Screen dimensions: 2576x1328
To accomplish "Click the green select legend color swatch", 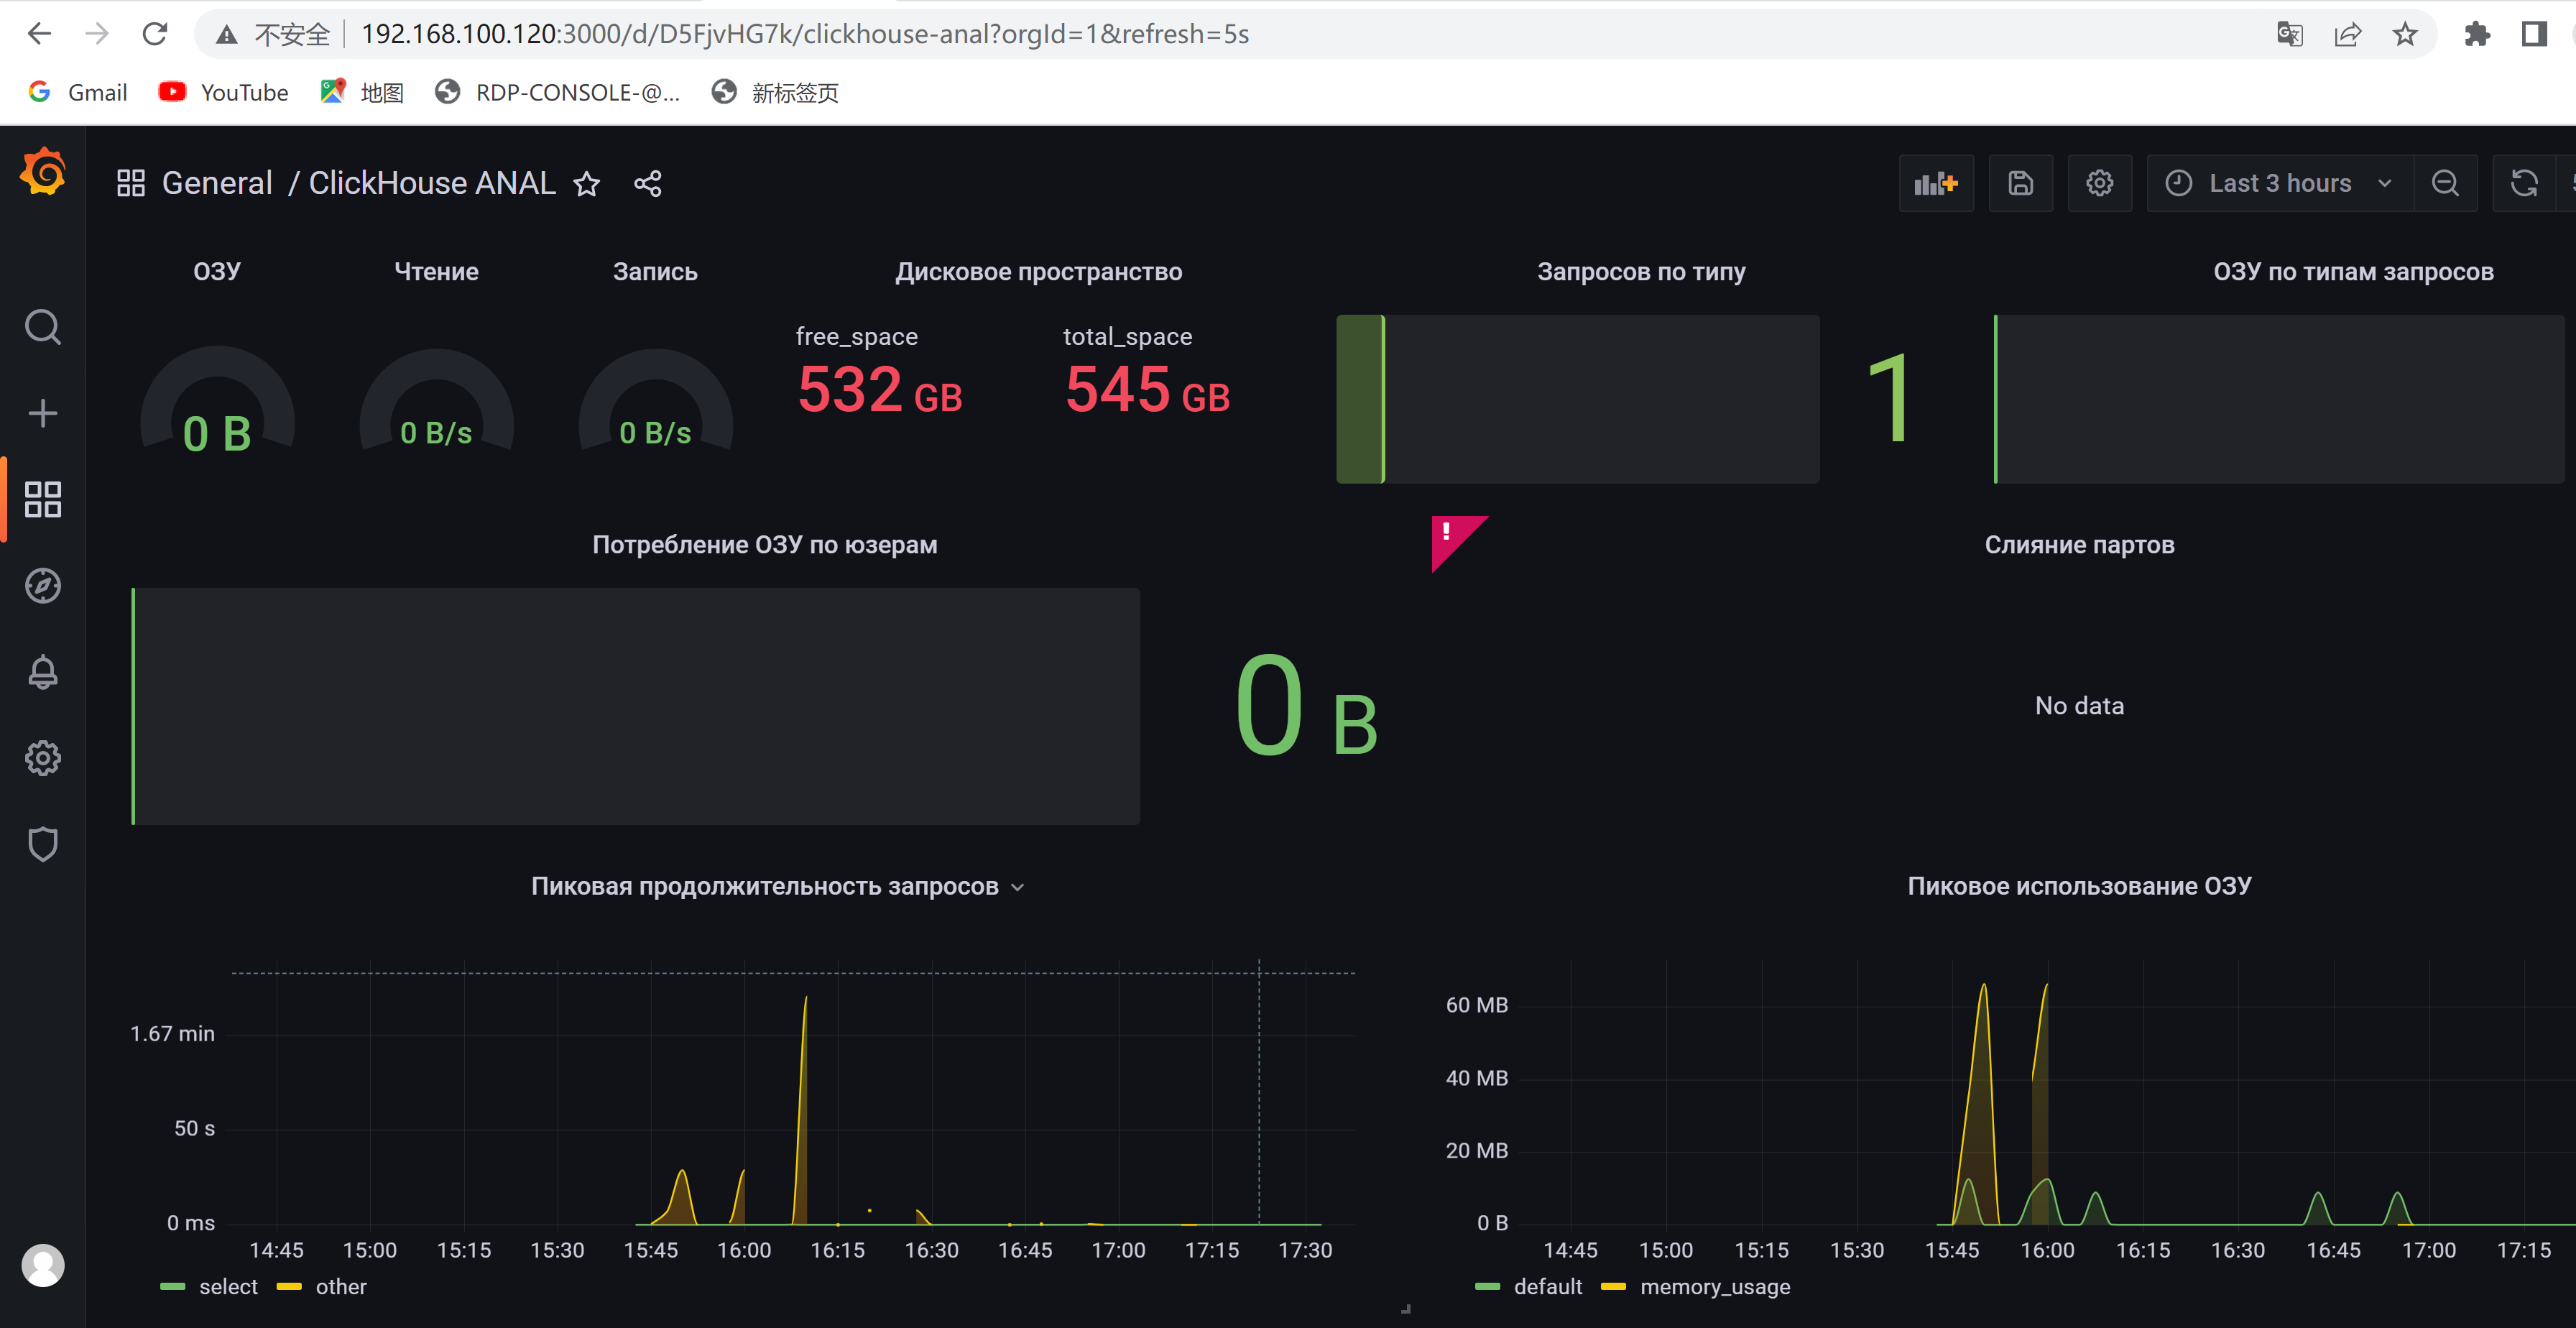I will [172, 1287].
